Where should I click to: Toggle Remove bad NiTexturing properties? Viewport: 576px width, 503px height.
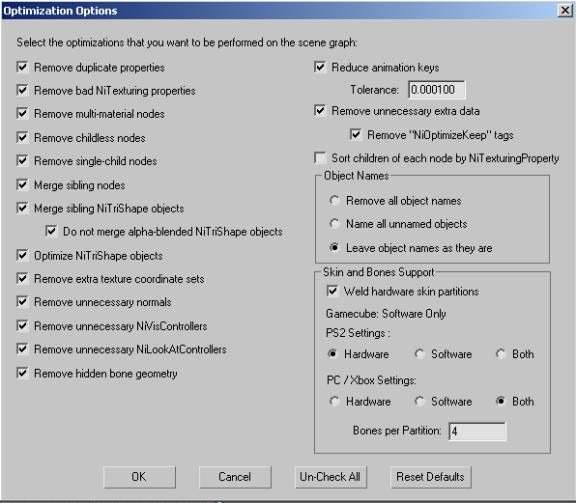tap(22, 90)
